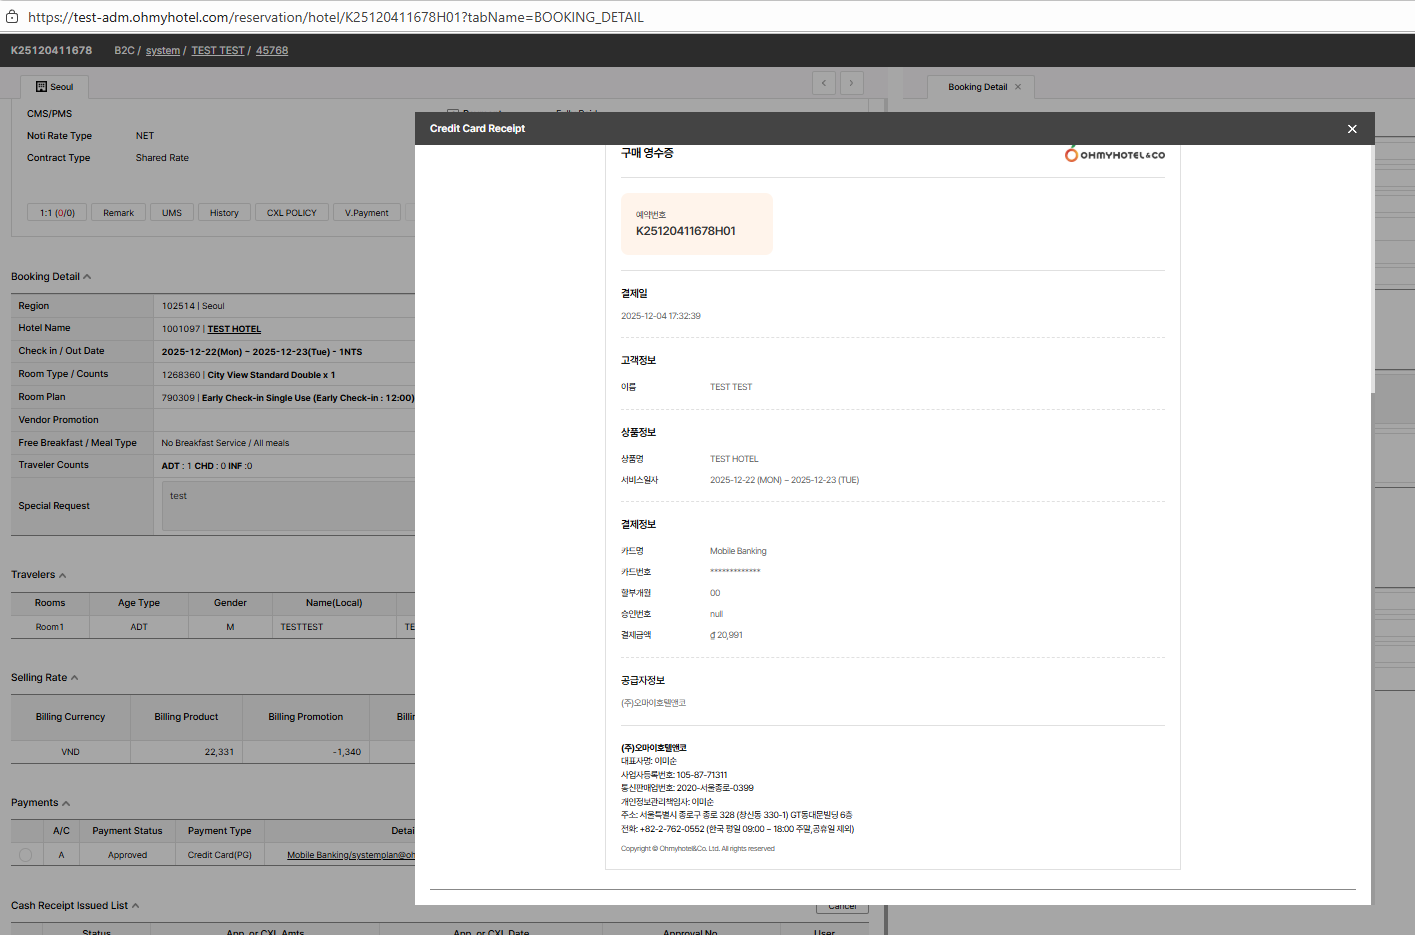Collapse the Payments section chevron
The height and width of the screenshot is (935, 1415).
(x=66, y=803)
